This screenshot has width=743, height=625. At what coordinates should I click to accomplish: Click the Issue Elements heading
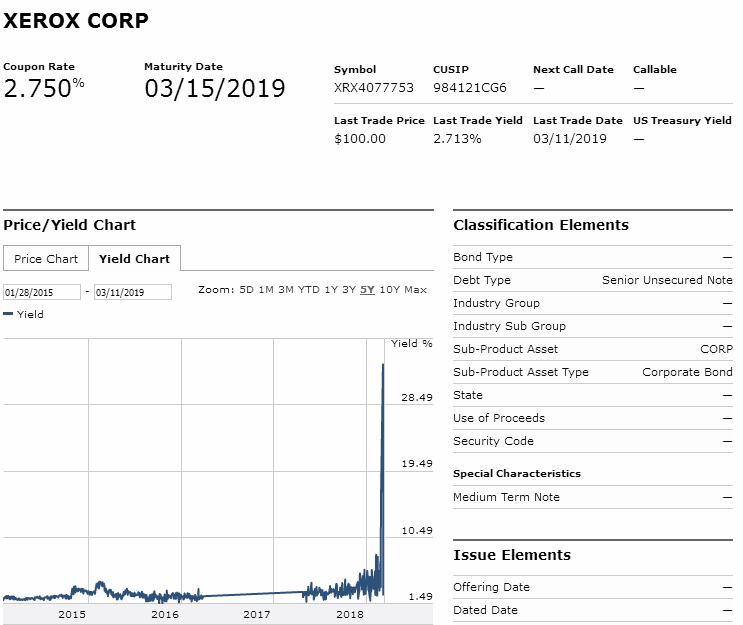tap(512, 555)
